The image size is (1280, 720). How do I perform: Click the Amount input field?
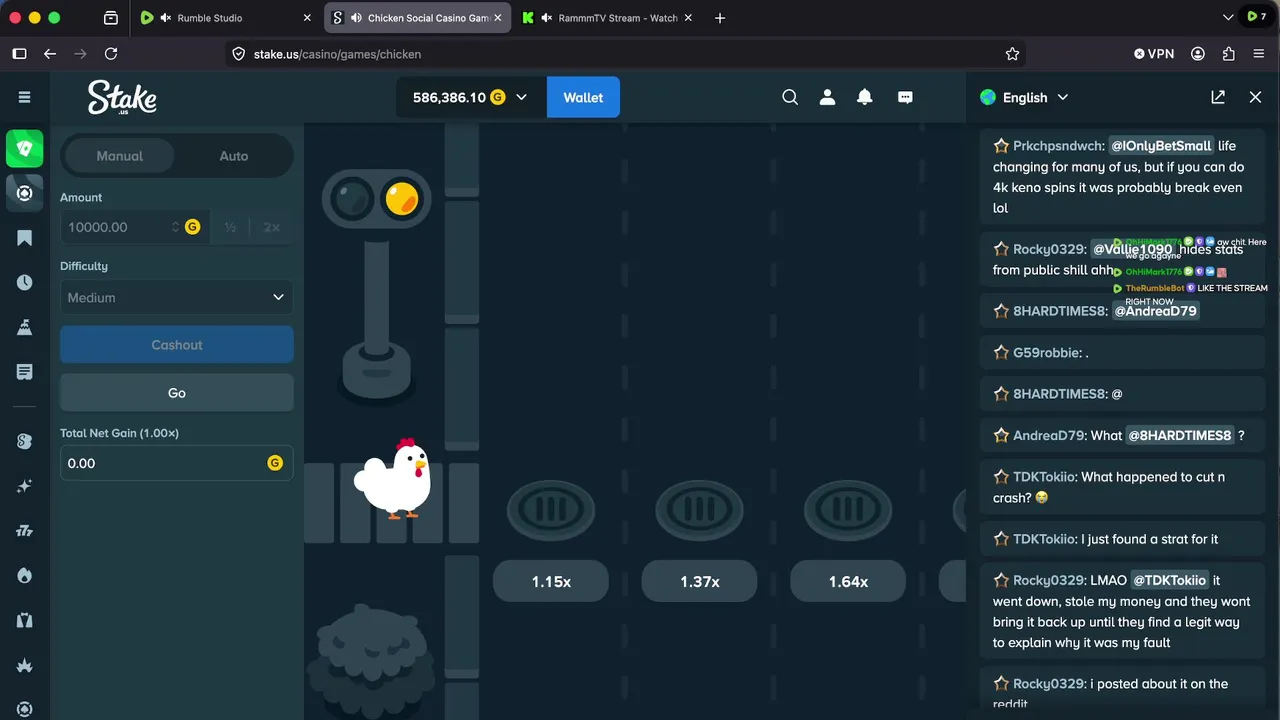coord(133,227)
